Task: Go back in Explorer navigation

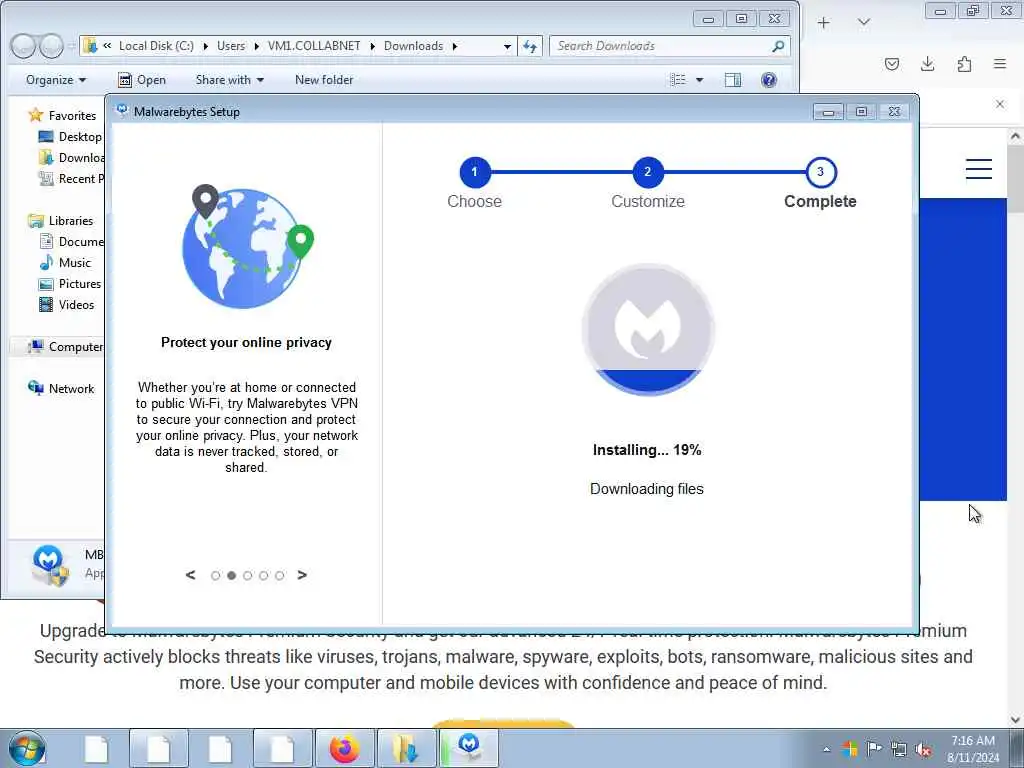Action: click(x=23, y=46)
